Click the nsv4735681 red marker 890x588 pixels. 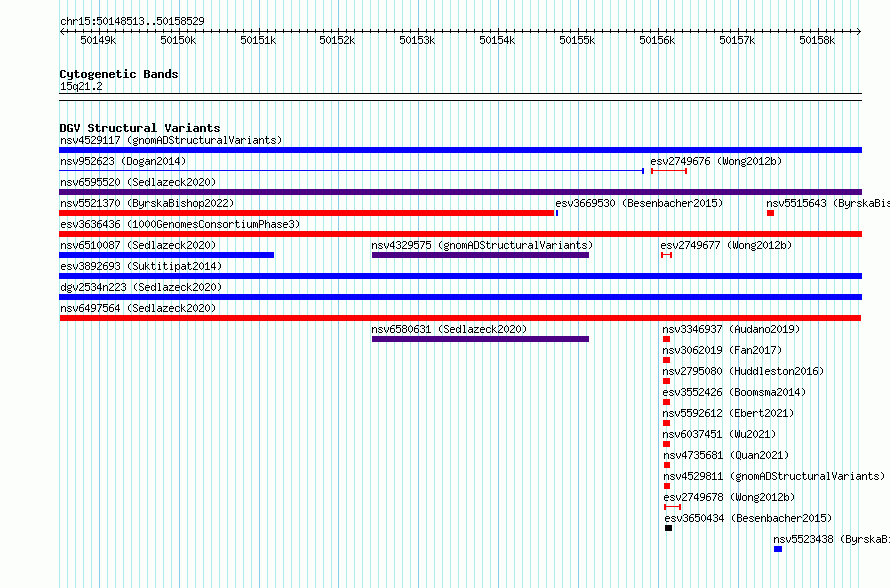pyautogui.click(x=667, y=465)
